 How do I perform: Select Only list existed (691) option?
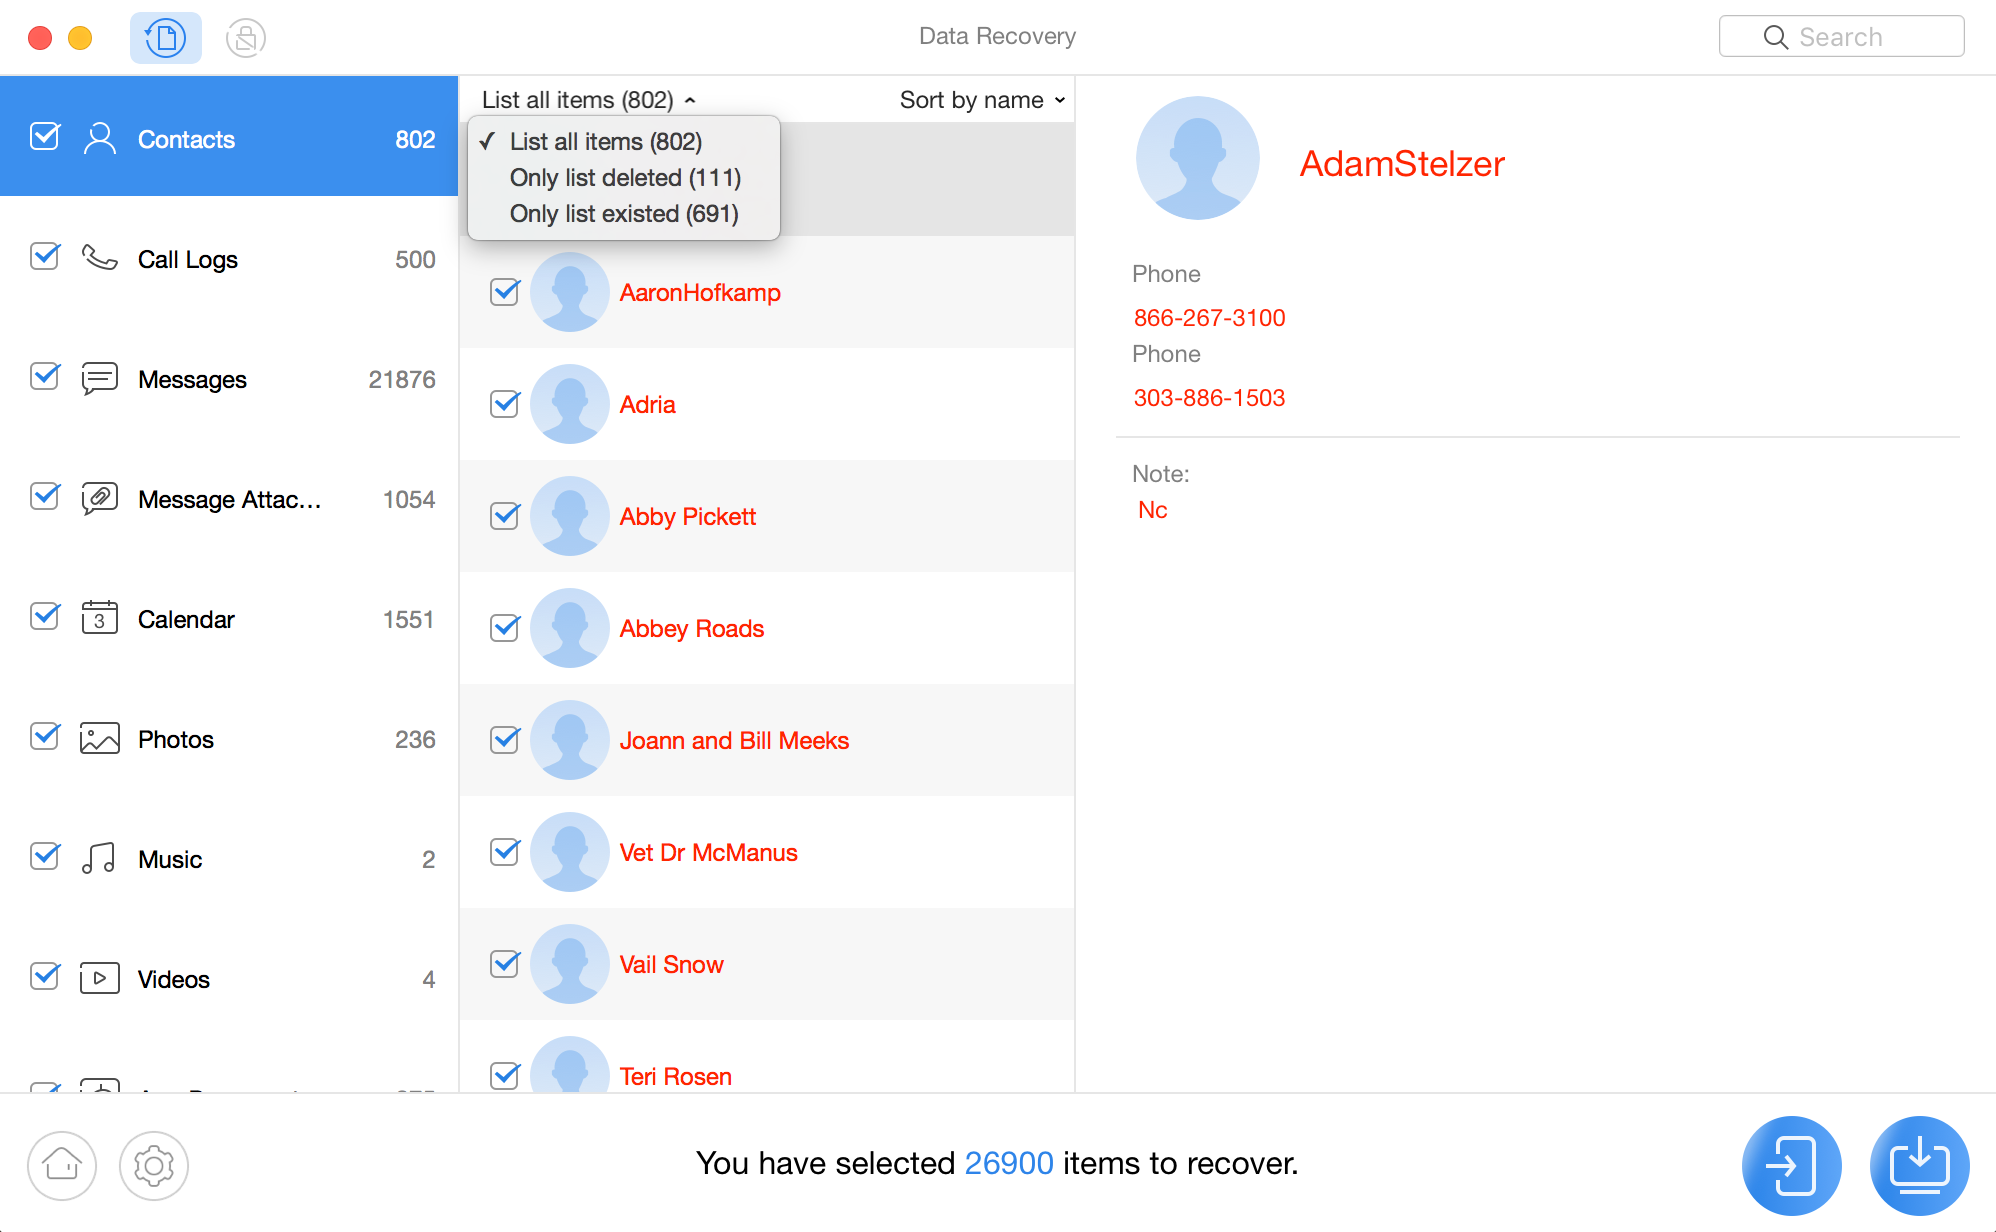623,211
